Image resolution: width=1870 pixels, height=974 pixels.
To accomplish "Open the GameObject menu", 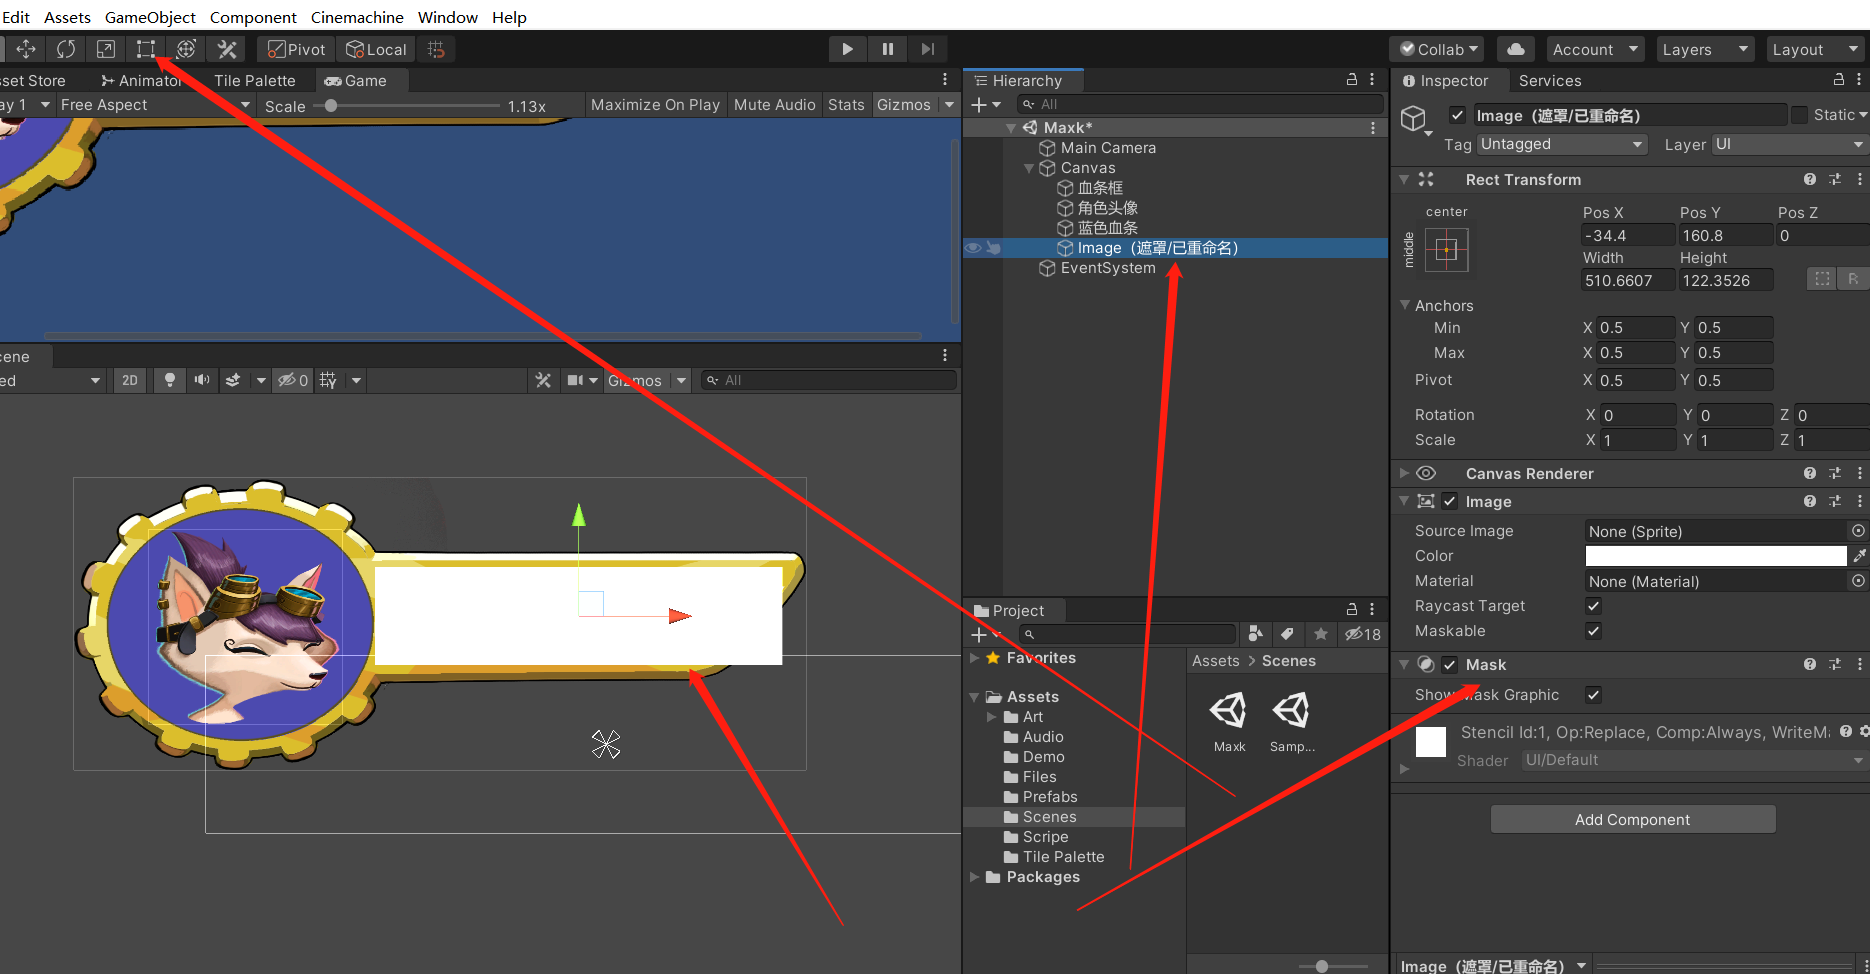I will coord(149,16).
